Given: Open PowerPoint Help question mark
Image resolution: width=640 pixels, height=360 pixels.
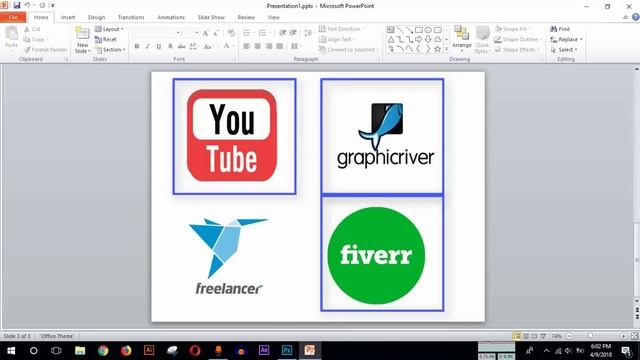Looking at the screenshot, I should (x=636, y=17).
